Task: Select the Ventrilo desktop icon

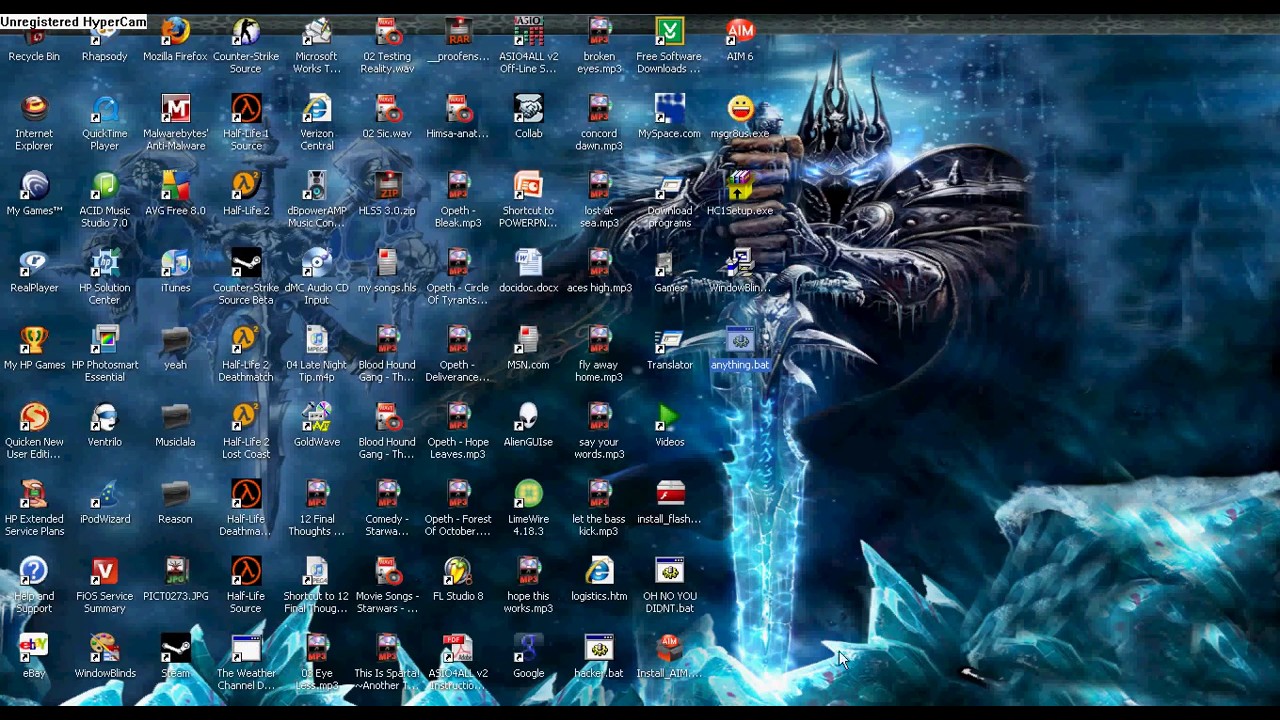Action: (105, 424)
